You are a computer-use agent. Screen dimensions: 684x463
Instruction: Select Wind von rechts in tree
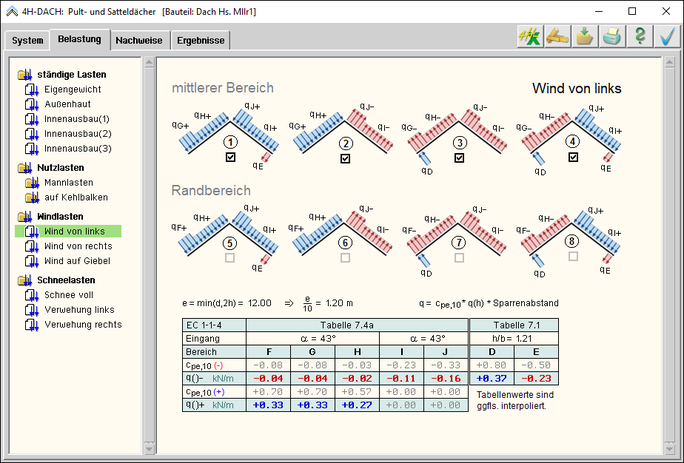(78, 246)
